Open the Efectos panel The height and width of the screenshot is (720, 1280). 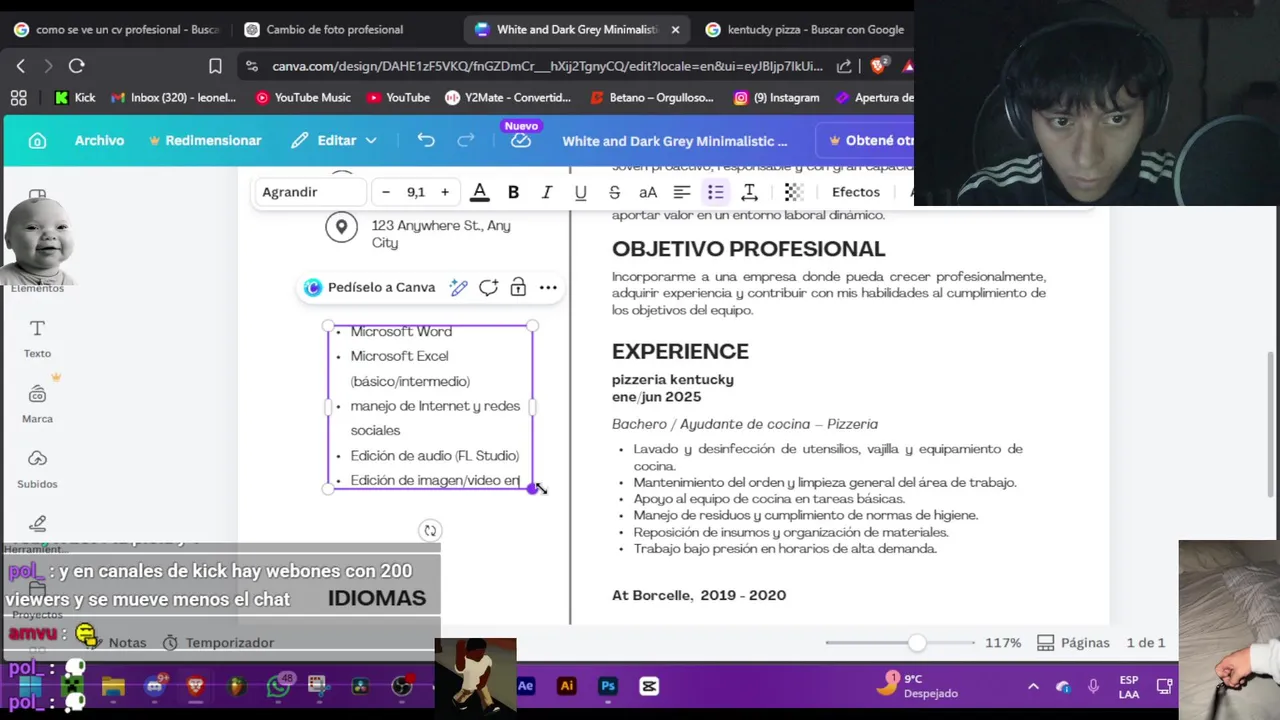point(856,192)
